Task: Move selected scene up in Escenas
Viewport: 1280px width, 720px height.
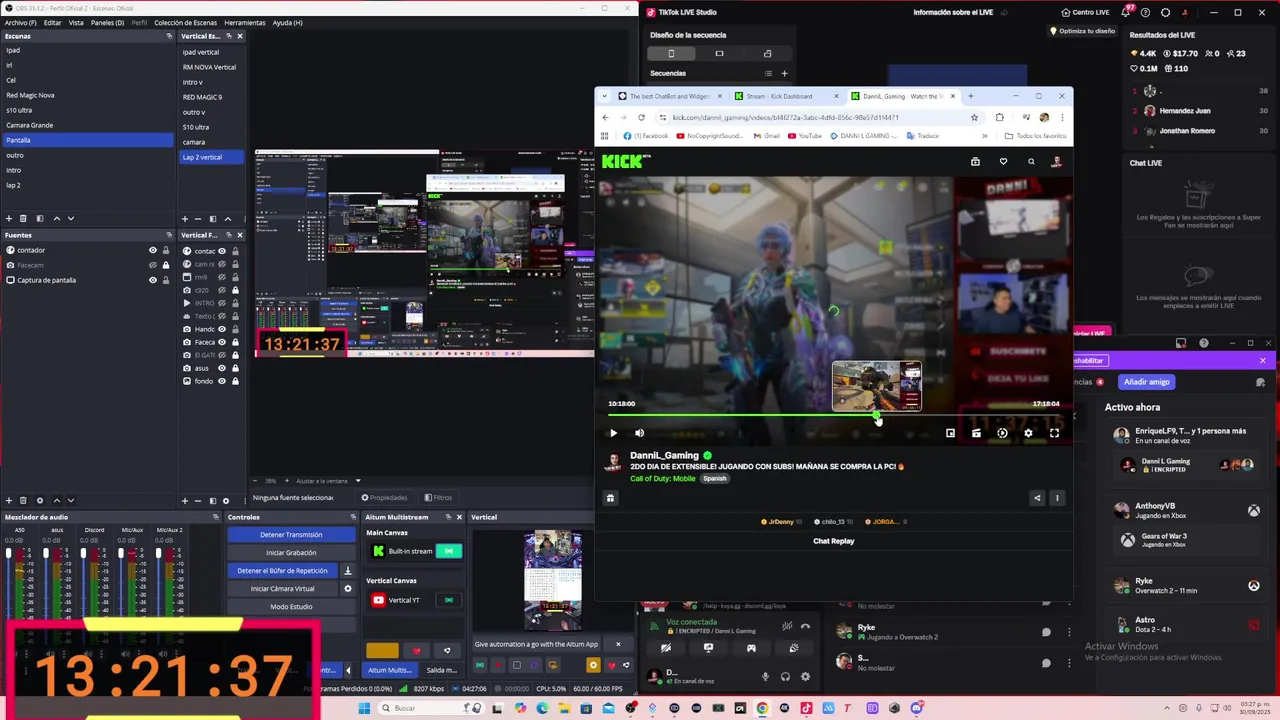Action: pyautogui.click(x=56, y=218)
